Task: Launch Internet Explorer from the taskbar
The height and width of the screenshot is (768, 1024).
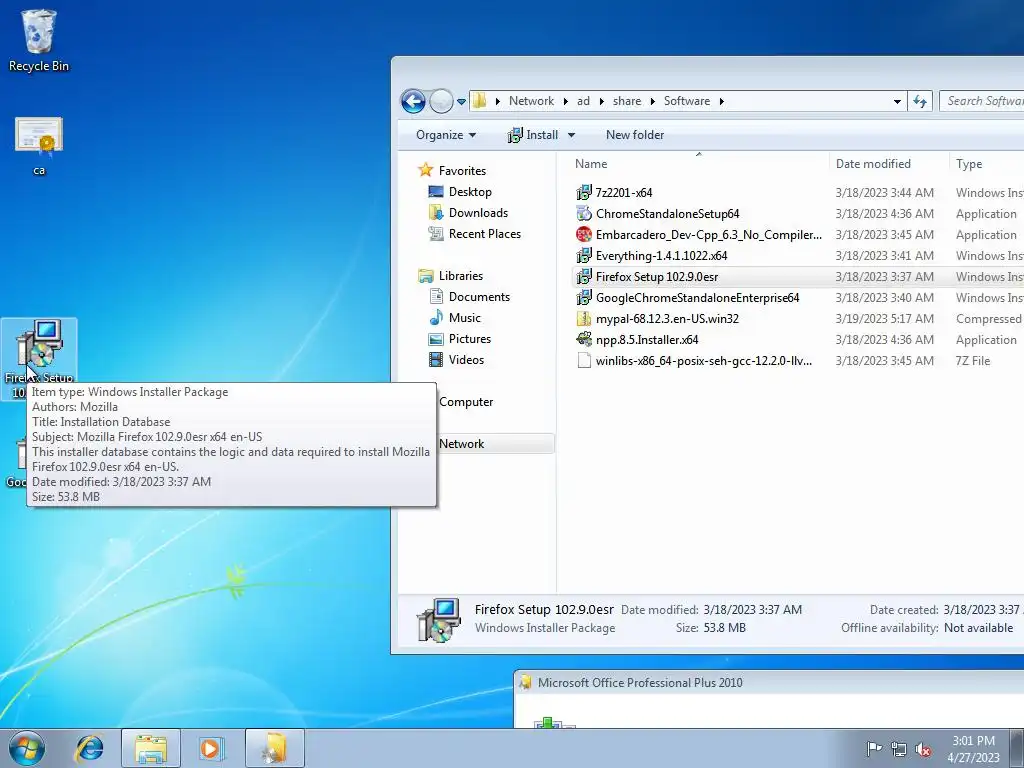Action: tap(89, 748)
